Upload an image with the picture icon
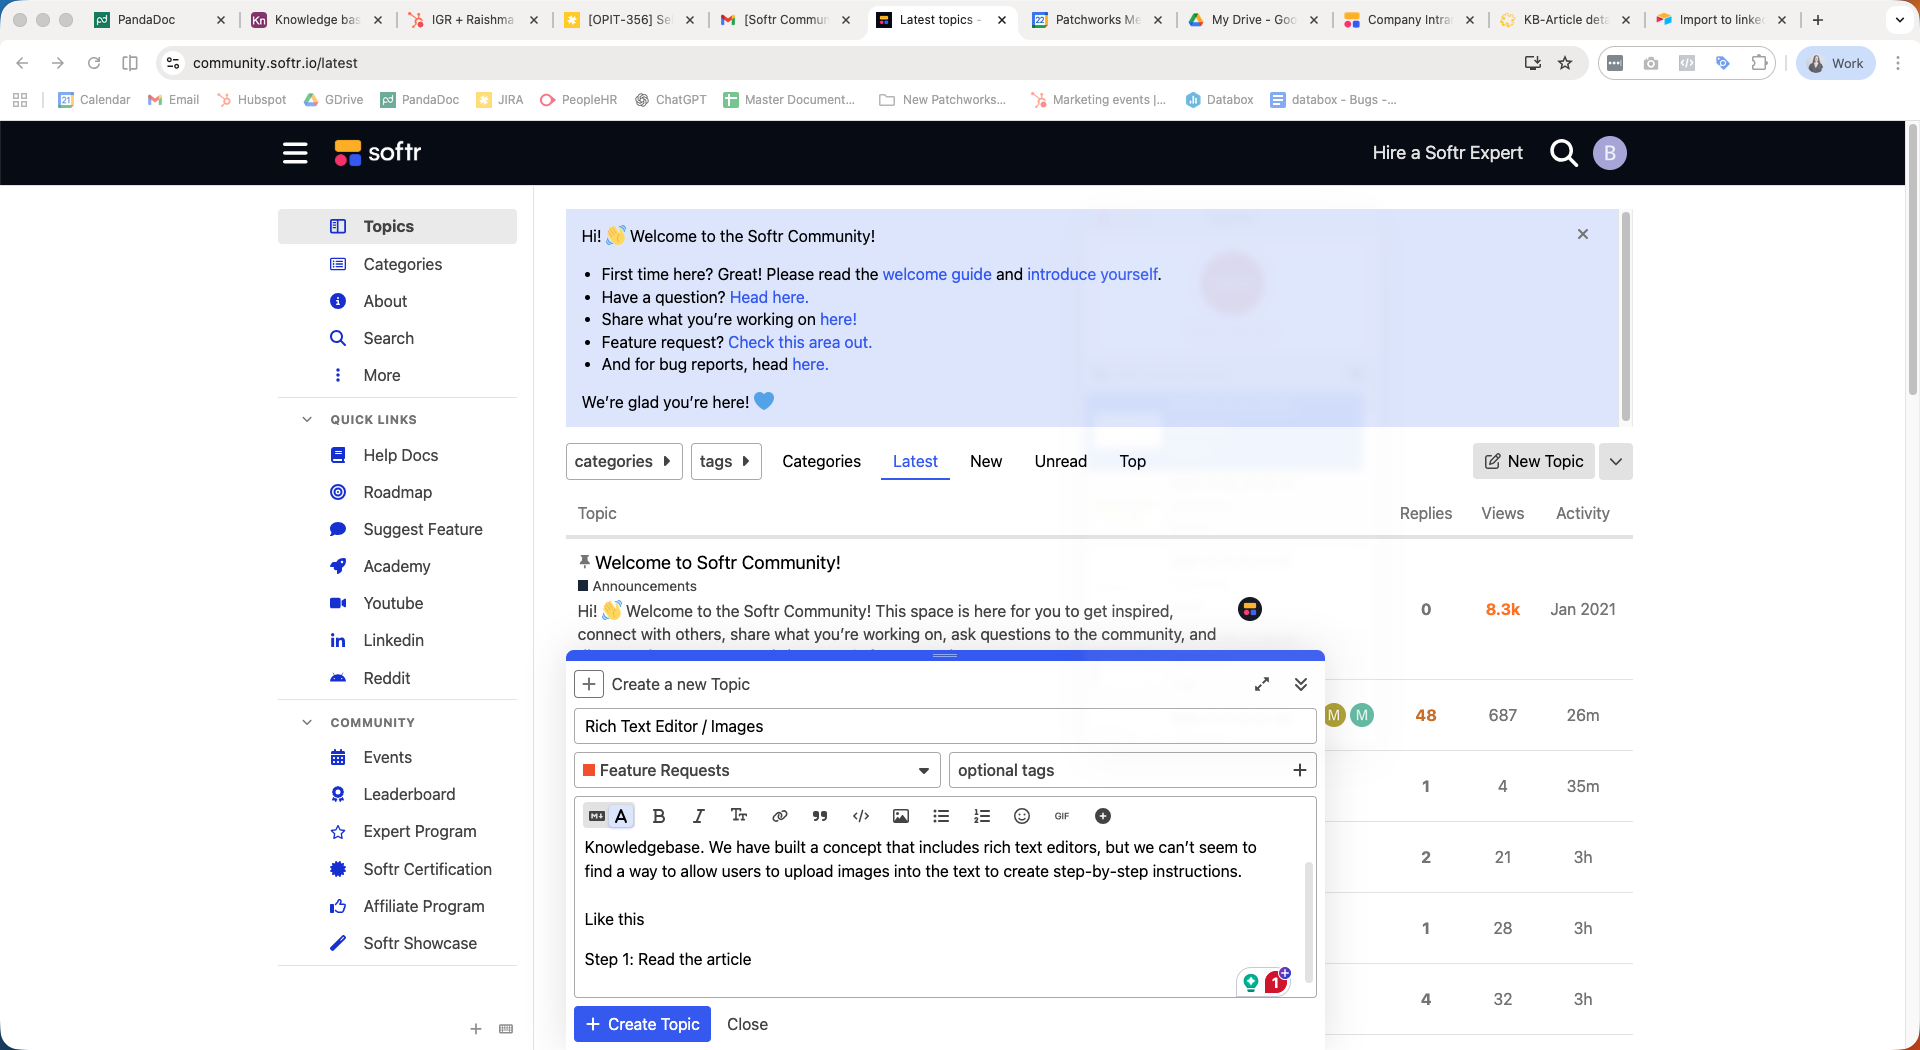The height and width of the screenshot is (1050, 1920). pos(901,816)
